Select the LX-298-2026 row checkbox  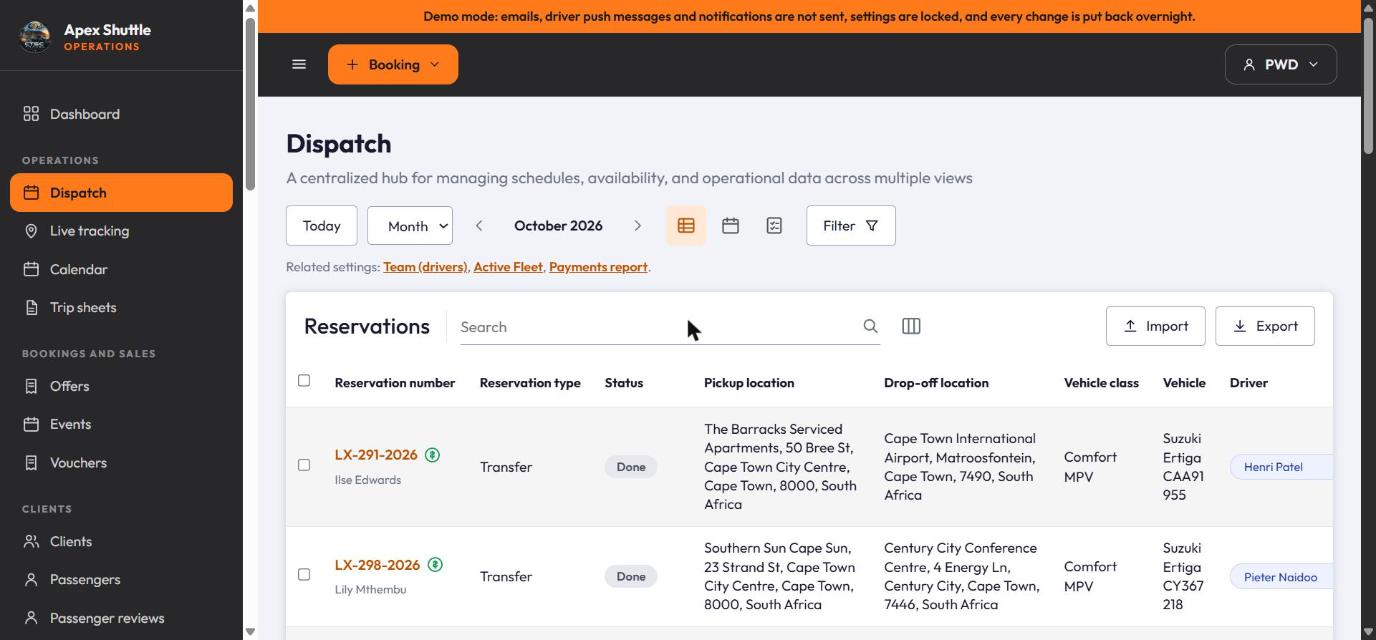point(304,575)
